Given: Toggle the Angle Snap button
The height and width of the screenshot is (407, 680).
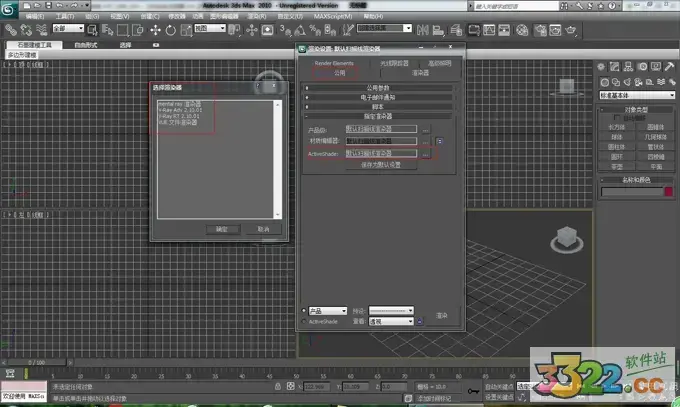Looking at the screenshot, I should (x=300, y=30).
